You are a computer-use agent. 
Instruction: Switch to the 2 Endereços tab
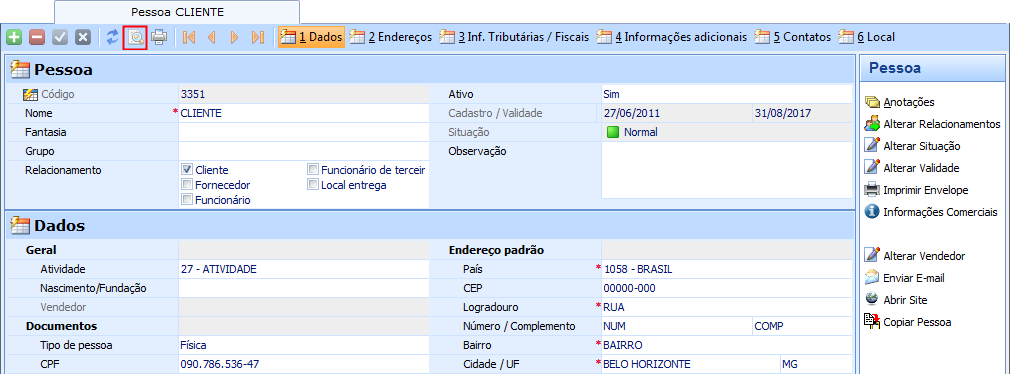[x=391, y=37]
